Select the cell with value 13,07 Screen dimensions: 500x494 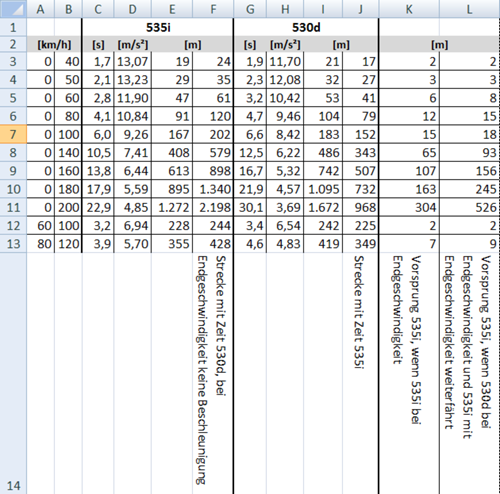coord(132,61)
